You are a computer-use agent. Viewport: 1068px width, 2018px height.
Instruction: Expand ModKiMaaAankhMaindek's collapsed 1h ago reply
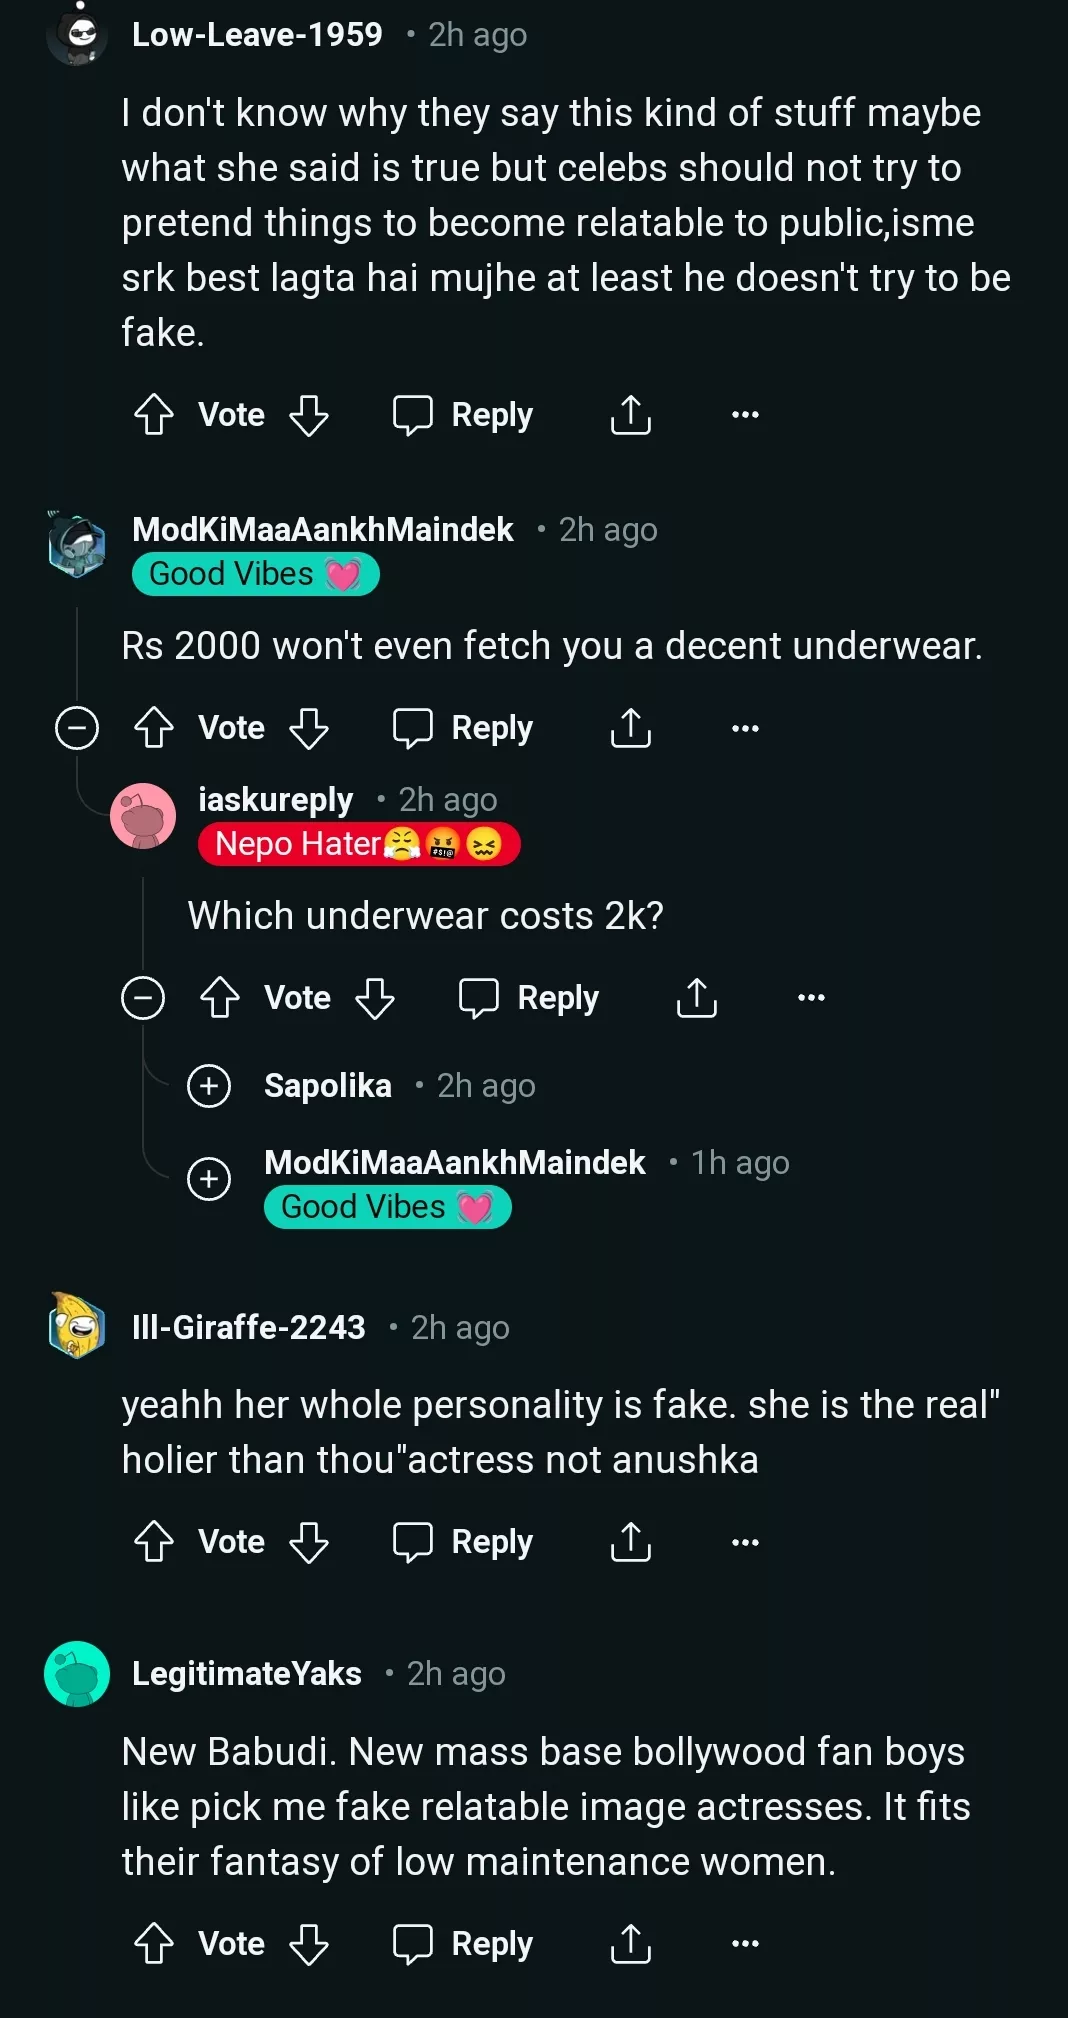coord(209,1179)
